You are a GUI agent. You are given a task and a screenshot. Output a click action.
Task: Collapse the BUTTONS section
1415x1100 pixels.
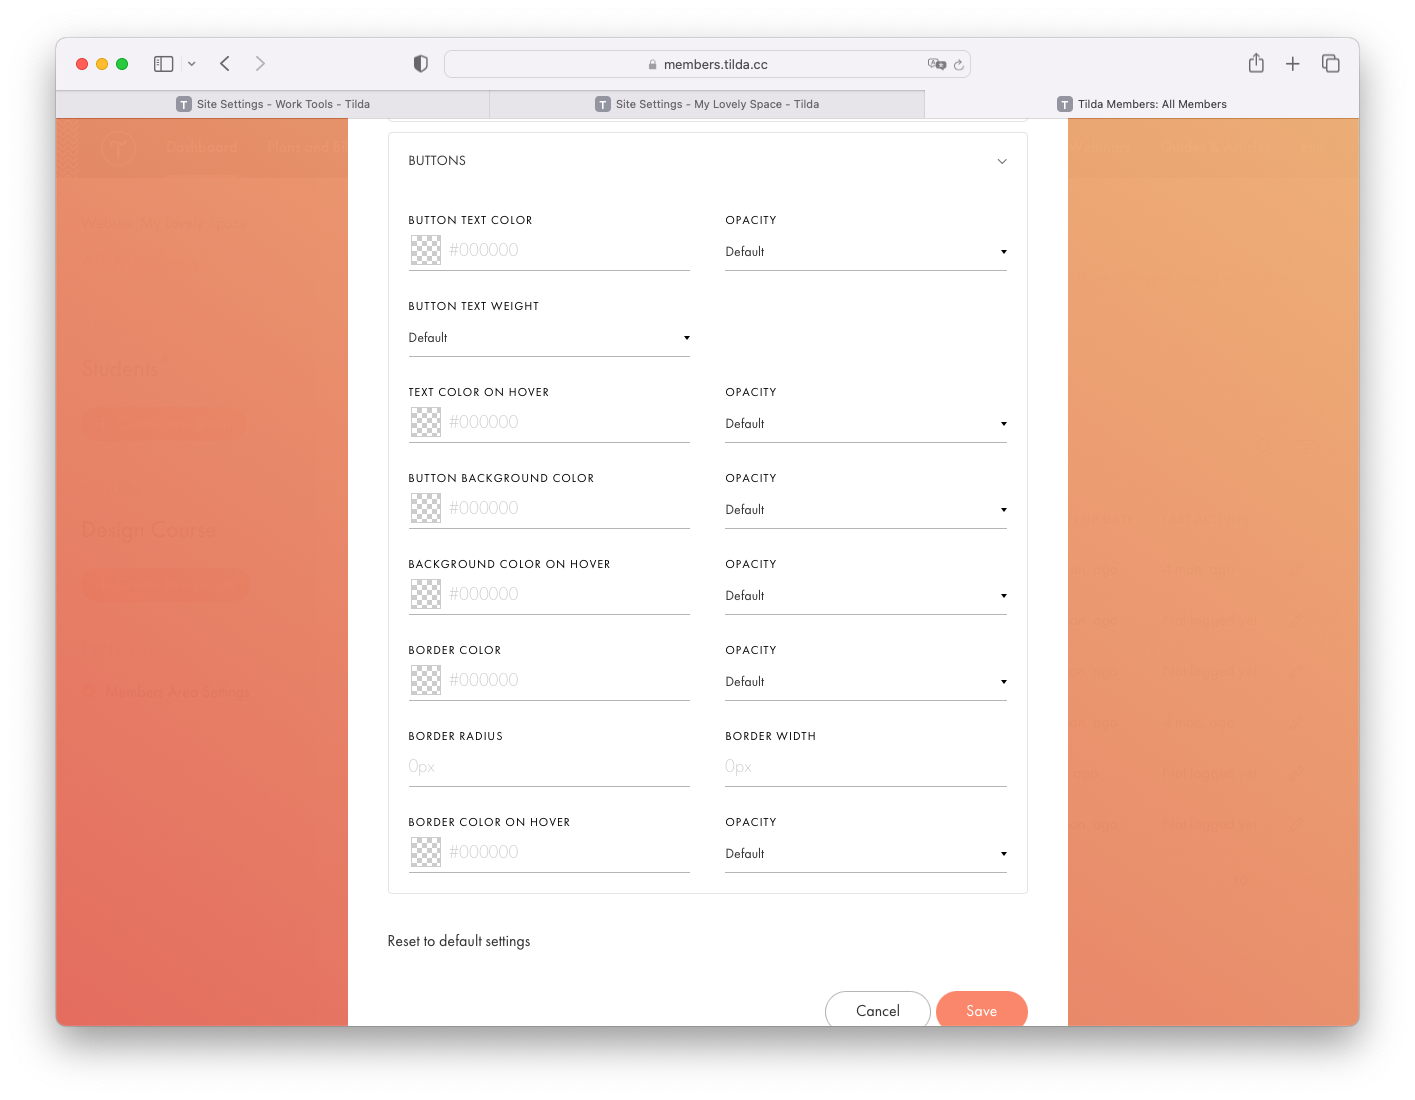[1002, 160]
